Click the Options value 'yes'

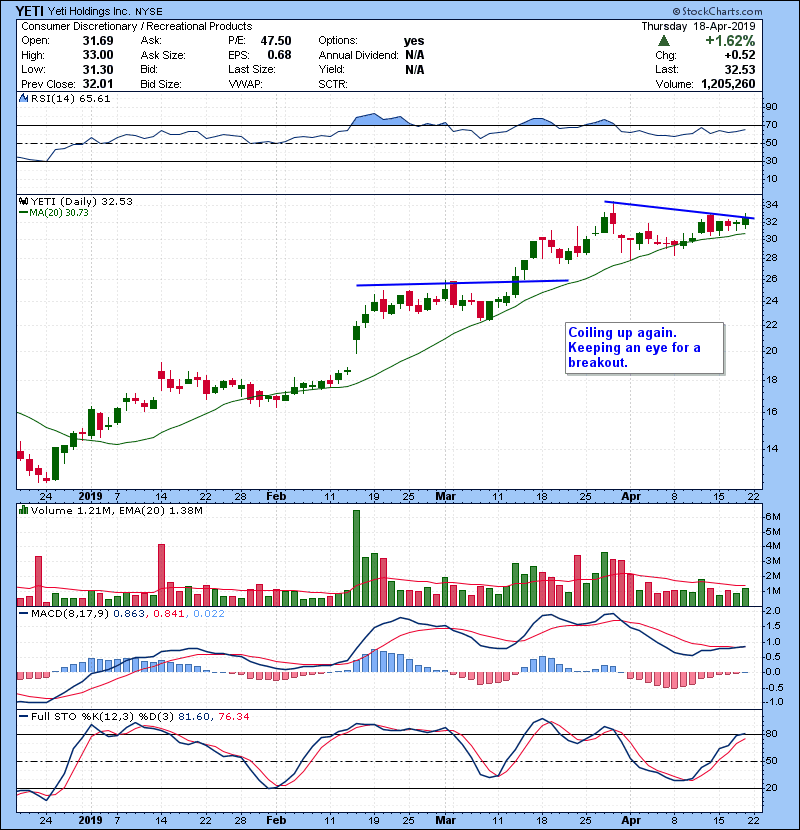[x=414, y=41]
